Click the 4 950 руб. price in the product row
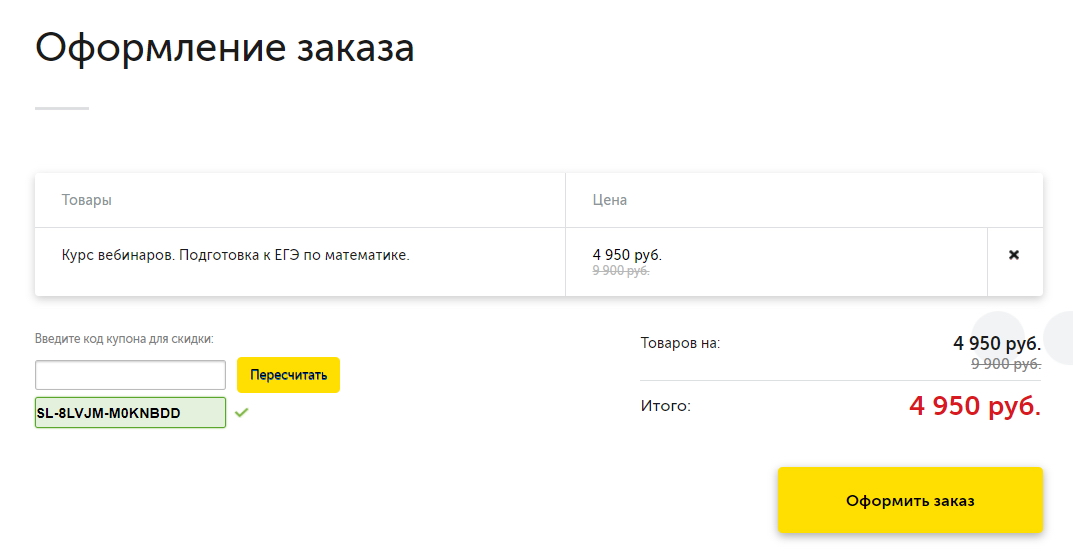Image resolution: width=1073 pixels, height=556 pixels. coord(627,255)
